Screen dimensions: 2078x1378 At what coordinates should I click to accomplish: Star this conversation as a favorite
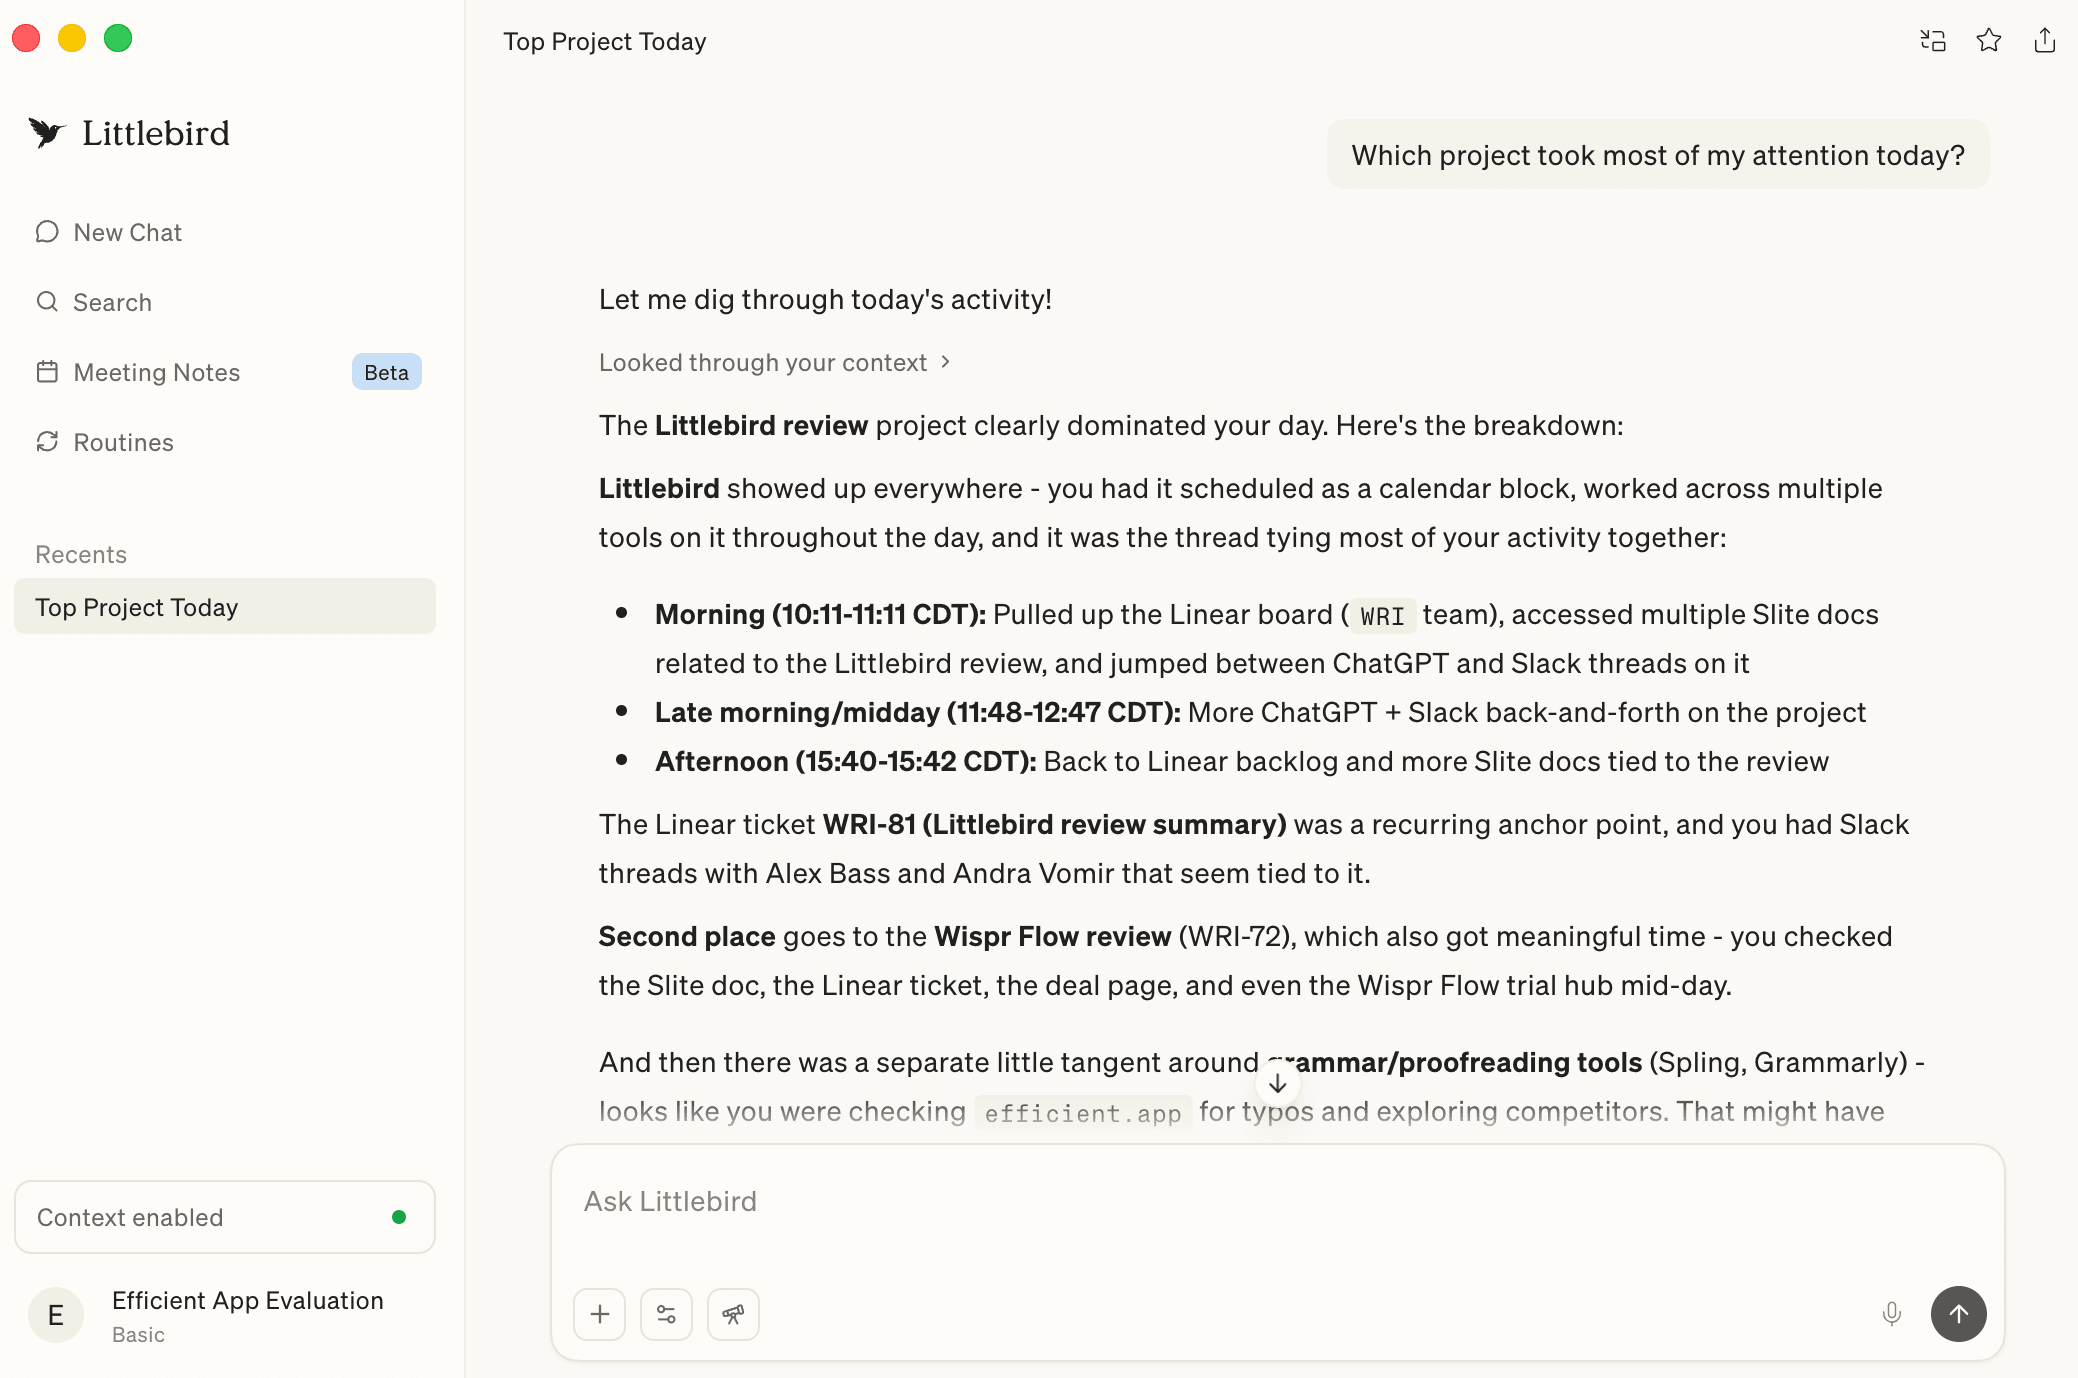click(x=1988, y=40)
